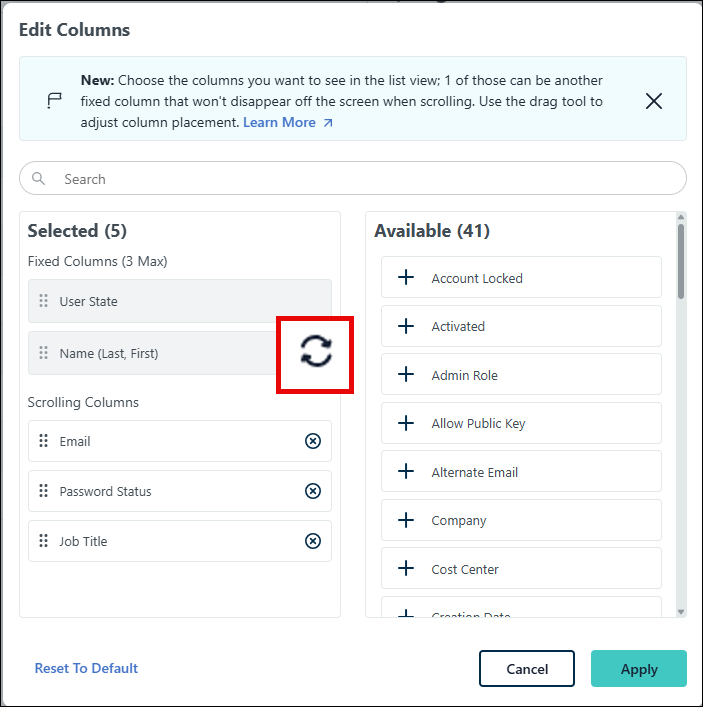Image resolution: width=703 pixels, height=707 pixels.
Task: Click the plus icon for Allow Public Key
Action: tap(406, 423)
